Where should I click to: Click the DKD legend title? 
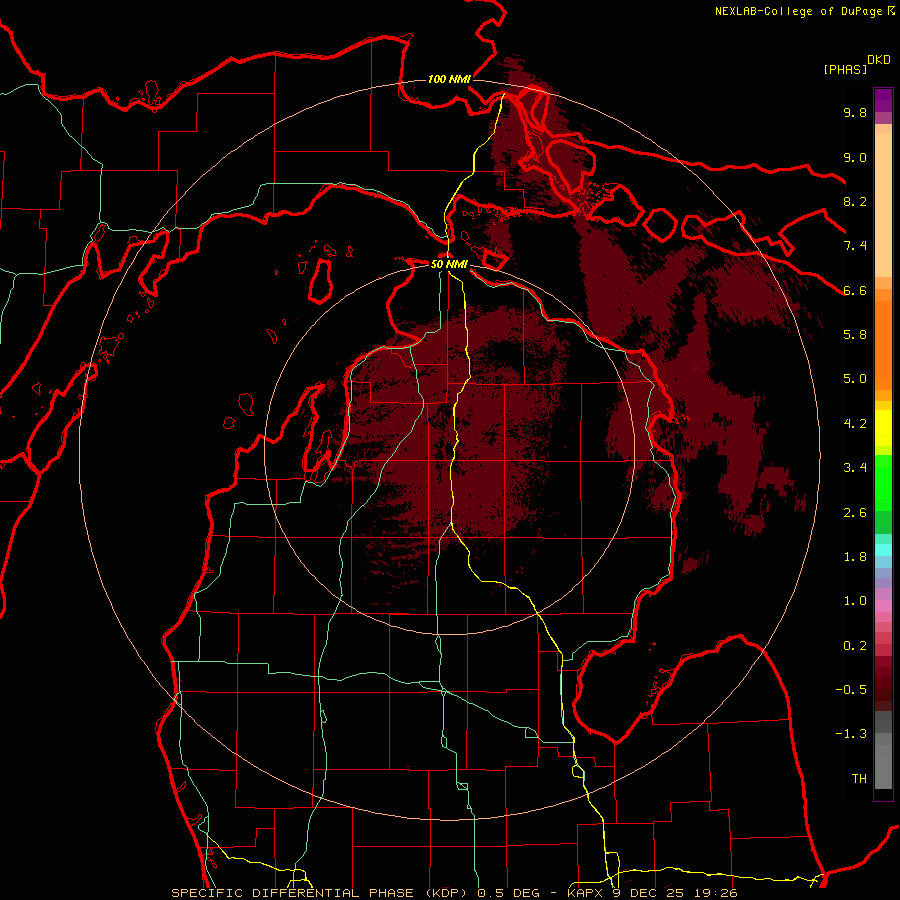[879, 60]
